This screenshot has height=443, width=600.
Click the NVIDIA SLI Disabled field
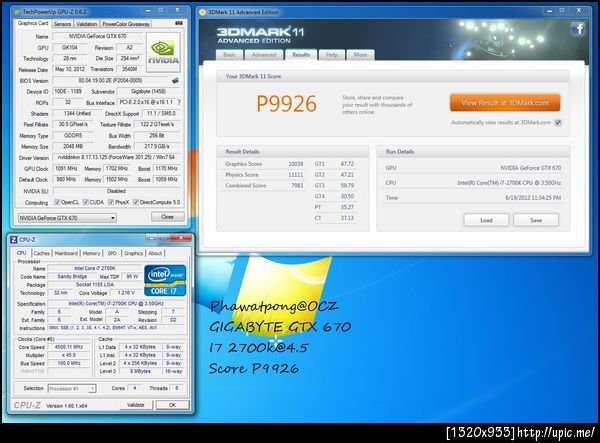[x=116, y=191]
